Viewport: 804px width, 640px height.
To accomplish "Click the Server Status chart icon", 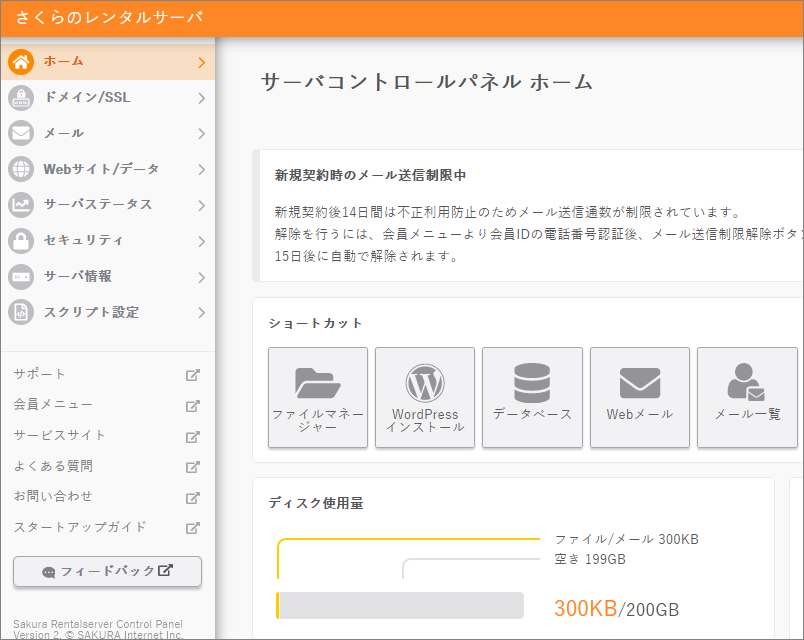I will 21,205.
